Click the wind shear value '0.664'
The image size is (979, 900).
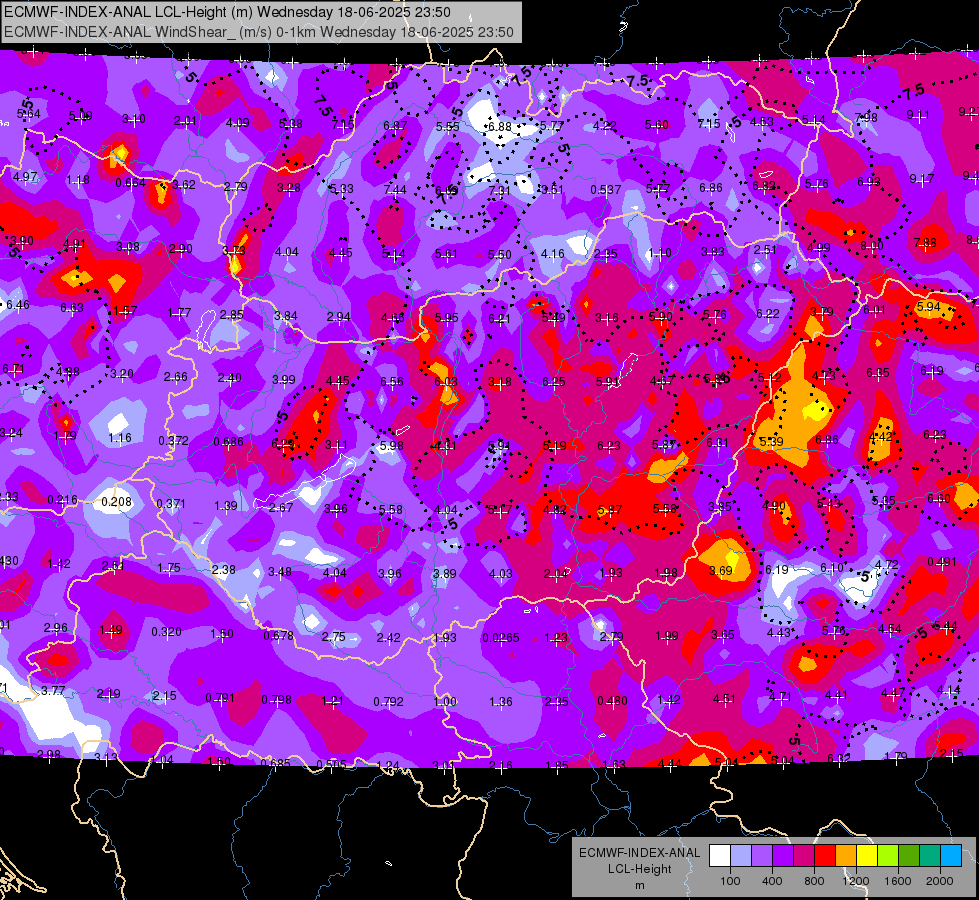coord(130,182)
